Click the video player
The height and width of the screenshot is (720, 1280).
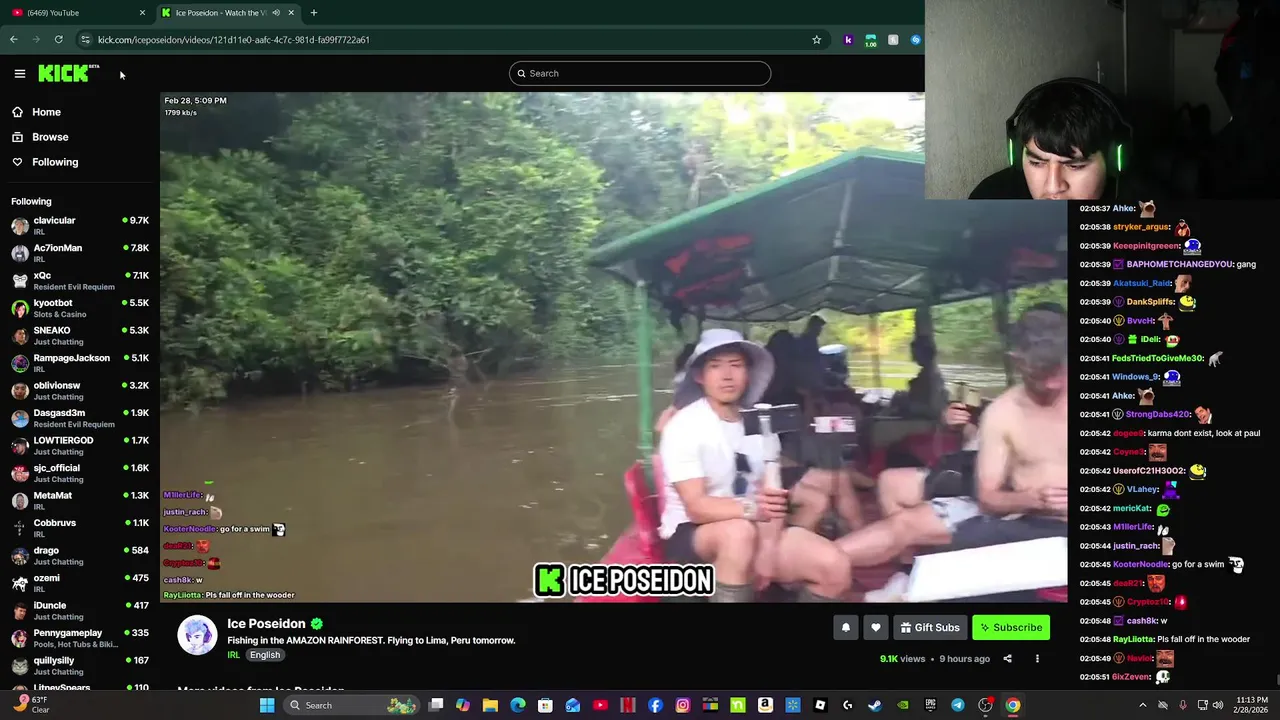[x=614, y=348]
